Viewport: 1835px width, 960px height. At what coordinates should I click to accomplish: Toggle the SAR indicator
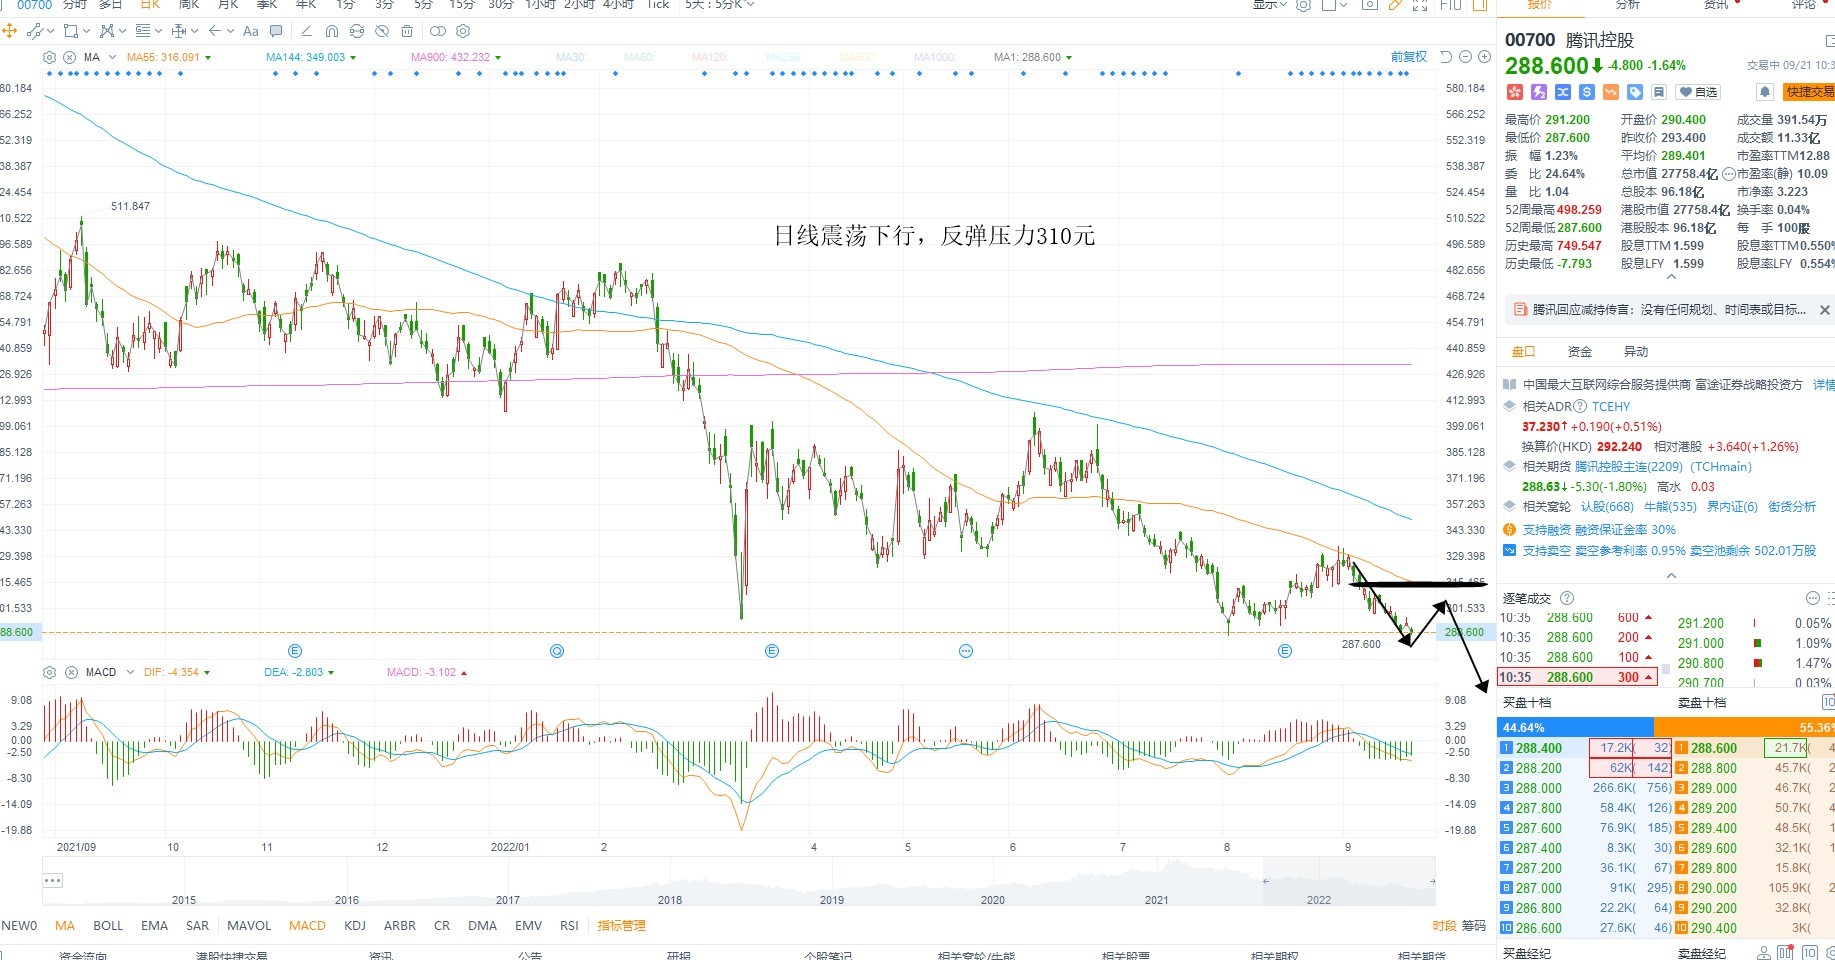pos(198,925)
